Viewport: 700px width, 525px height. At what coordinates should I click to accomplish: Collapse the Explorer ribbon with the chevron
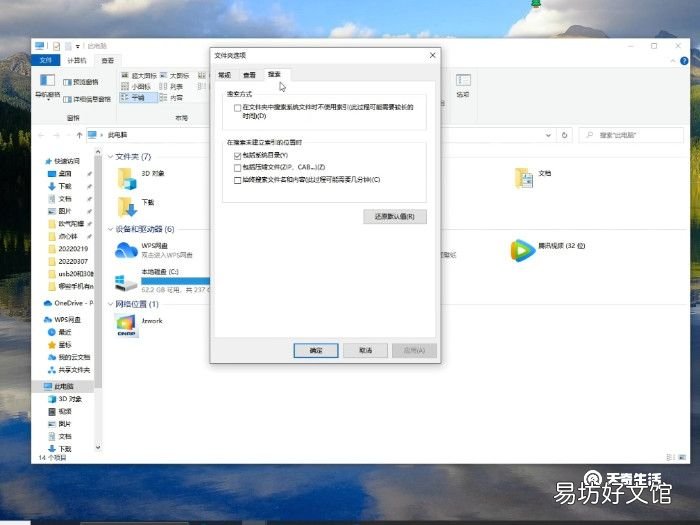click(x=673, y=61)
